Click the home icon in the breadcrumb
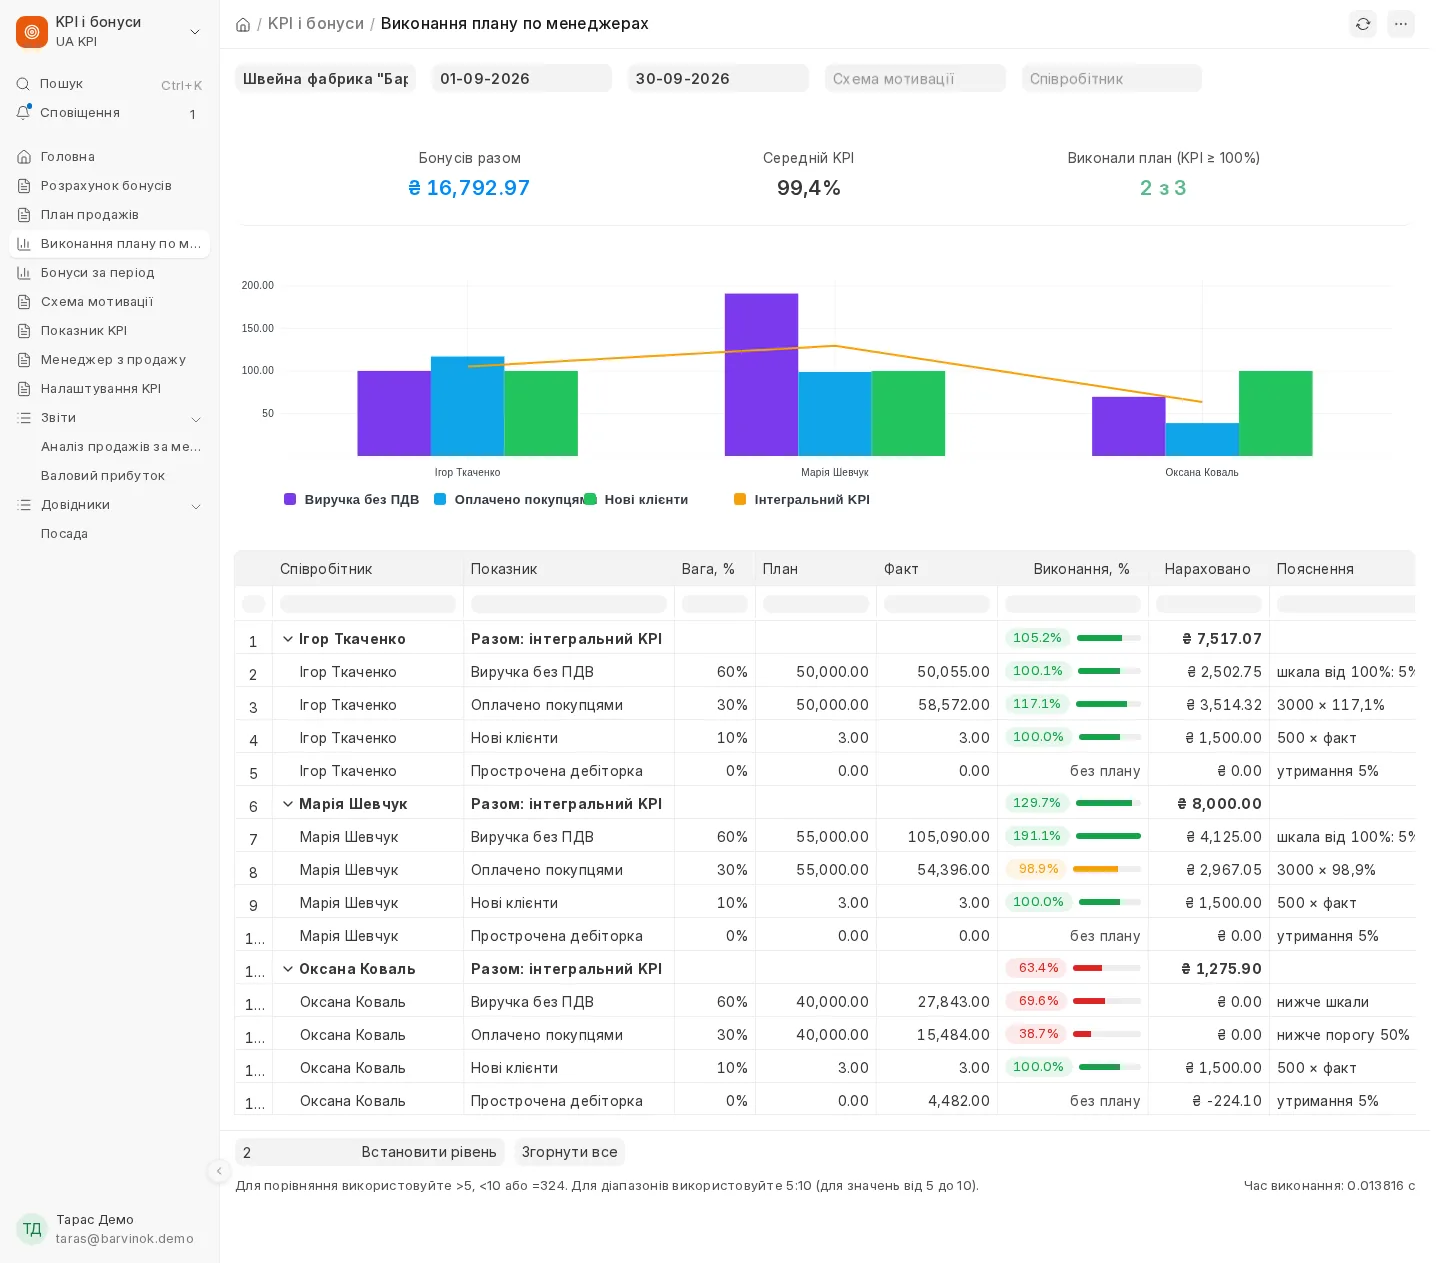 (243, 24)
